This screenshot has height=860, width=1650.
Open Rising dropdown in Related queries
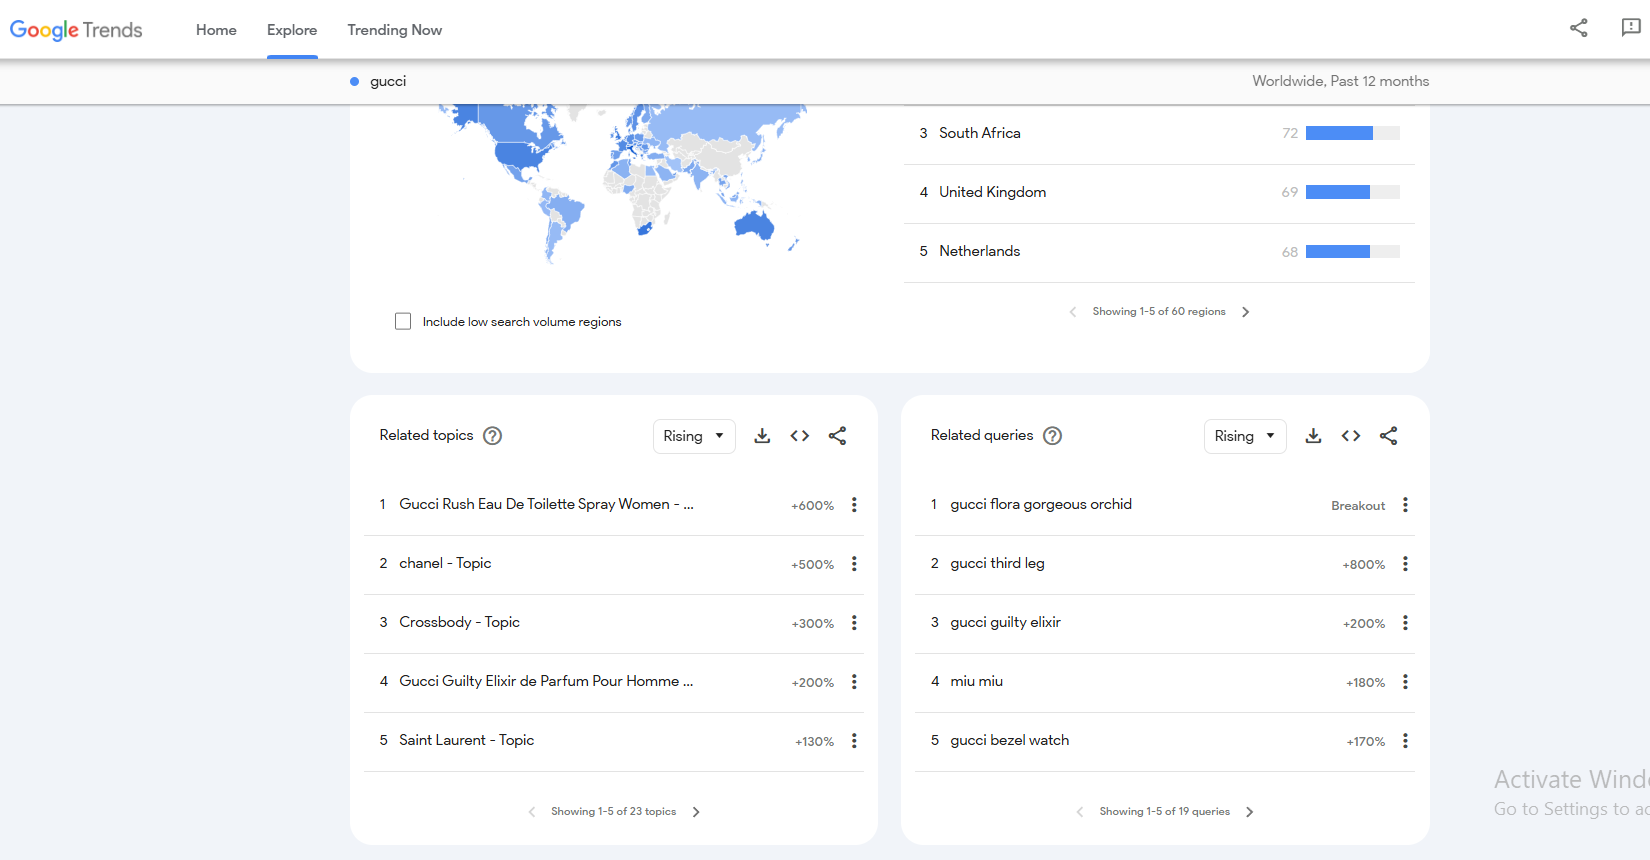click(x=1245, y=436)
